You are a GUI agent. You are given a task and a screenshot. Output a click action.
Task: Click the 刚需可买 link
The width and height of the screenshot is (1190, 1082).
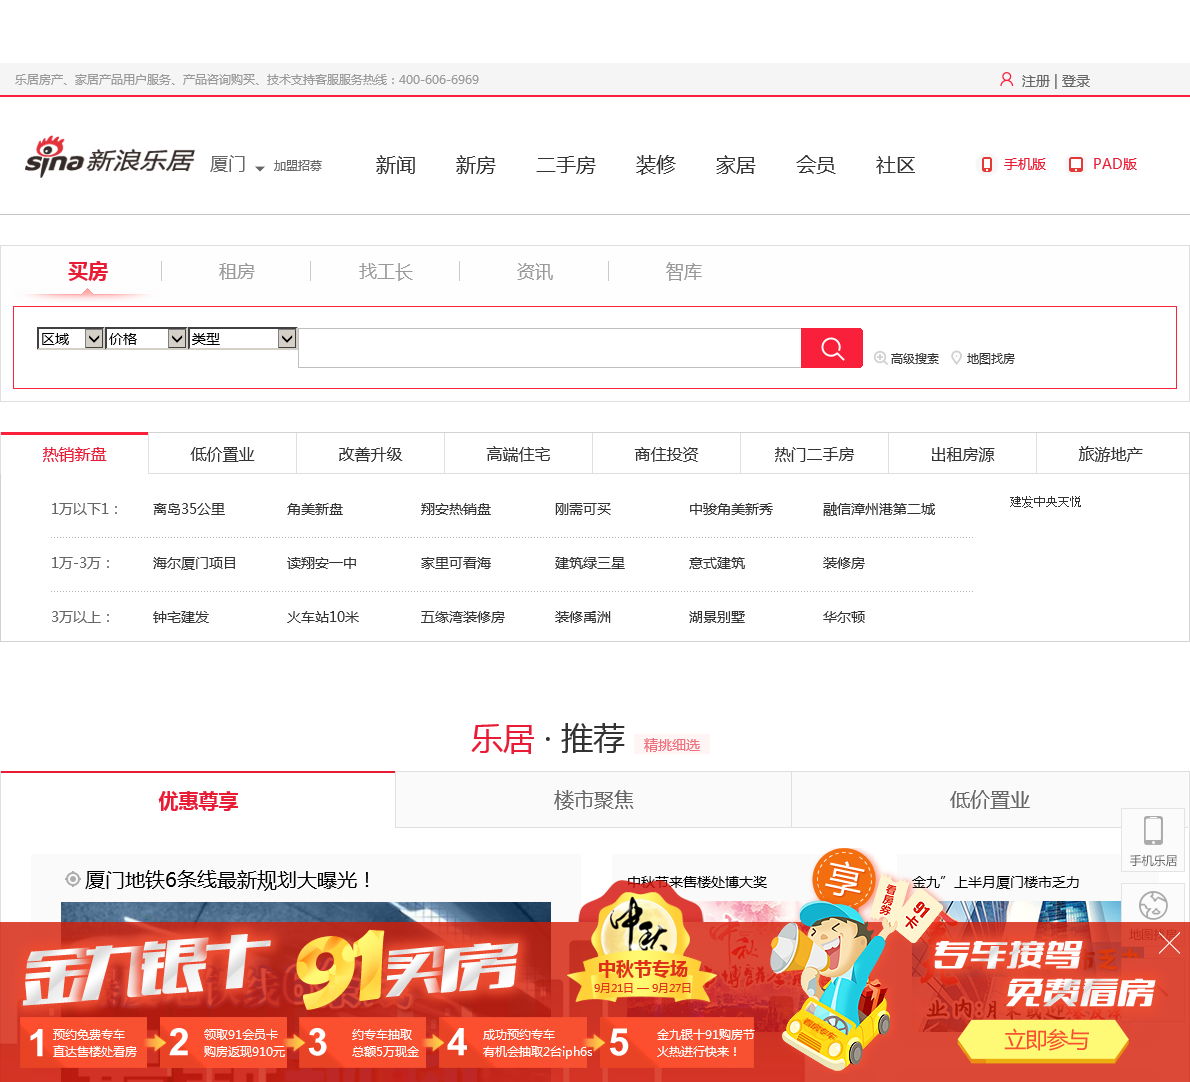click(583, 509)
